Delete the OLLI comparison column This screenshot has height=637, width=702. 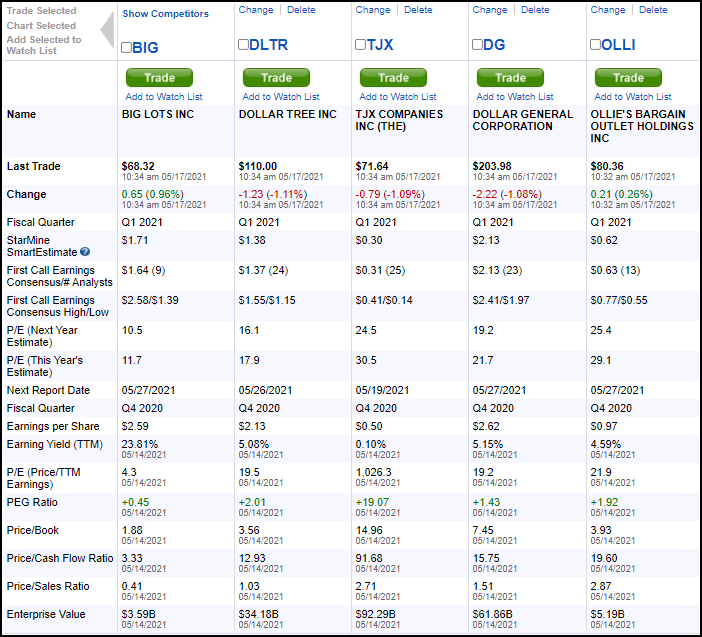[x=653, y=10]
